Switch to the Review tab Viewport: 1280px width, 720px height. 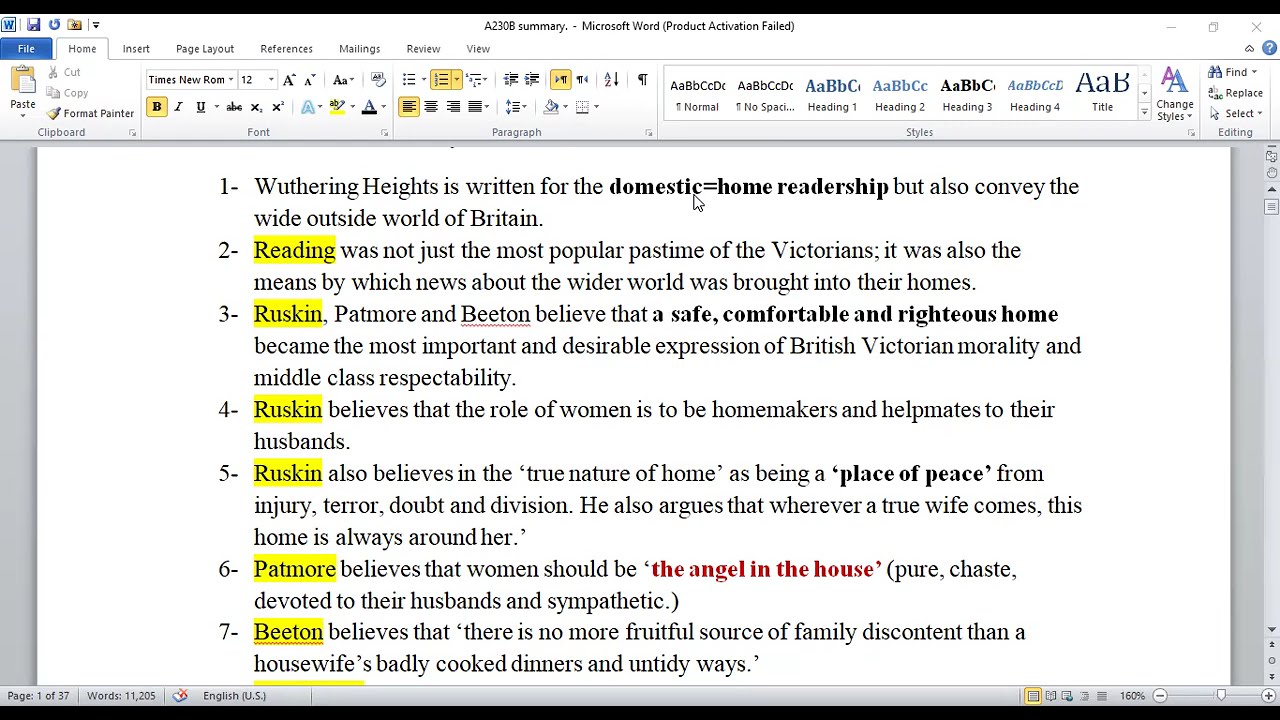pyautogui.click(x=423, y=49)
